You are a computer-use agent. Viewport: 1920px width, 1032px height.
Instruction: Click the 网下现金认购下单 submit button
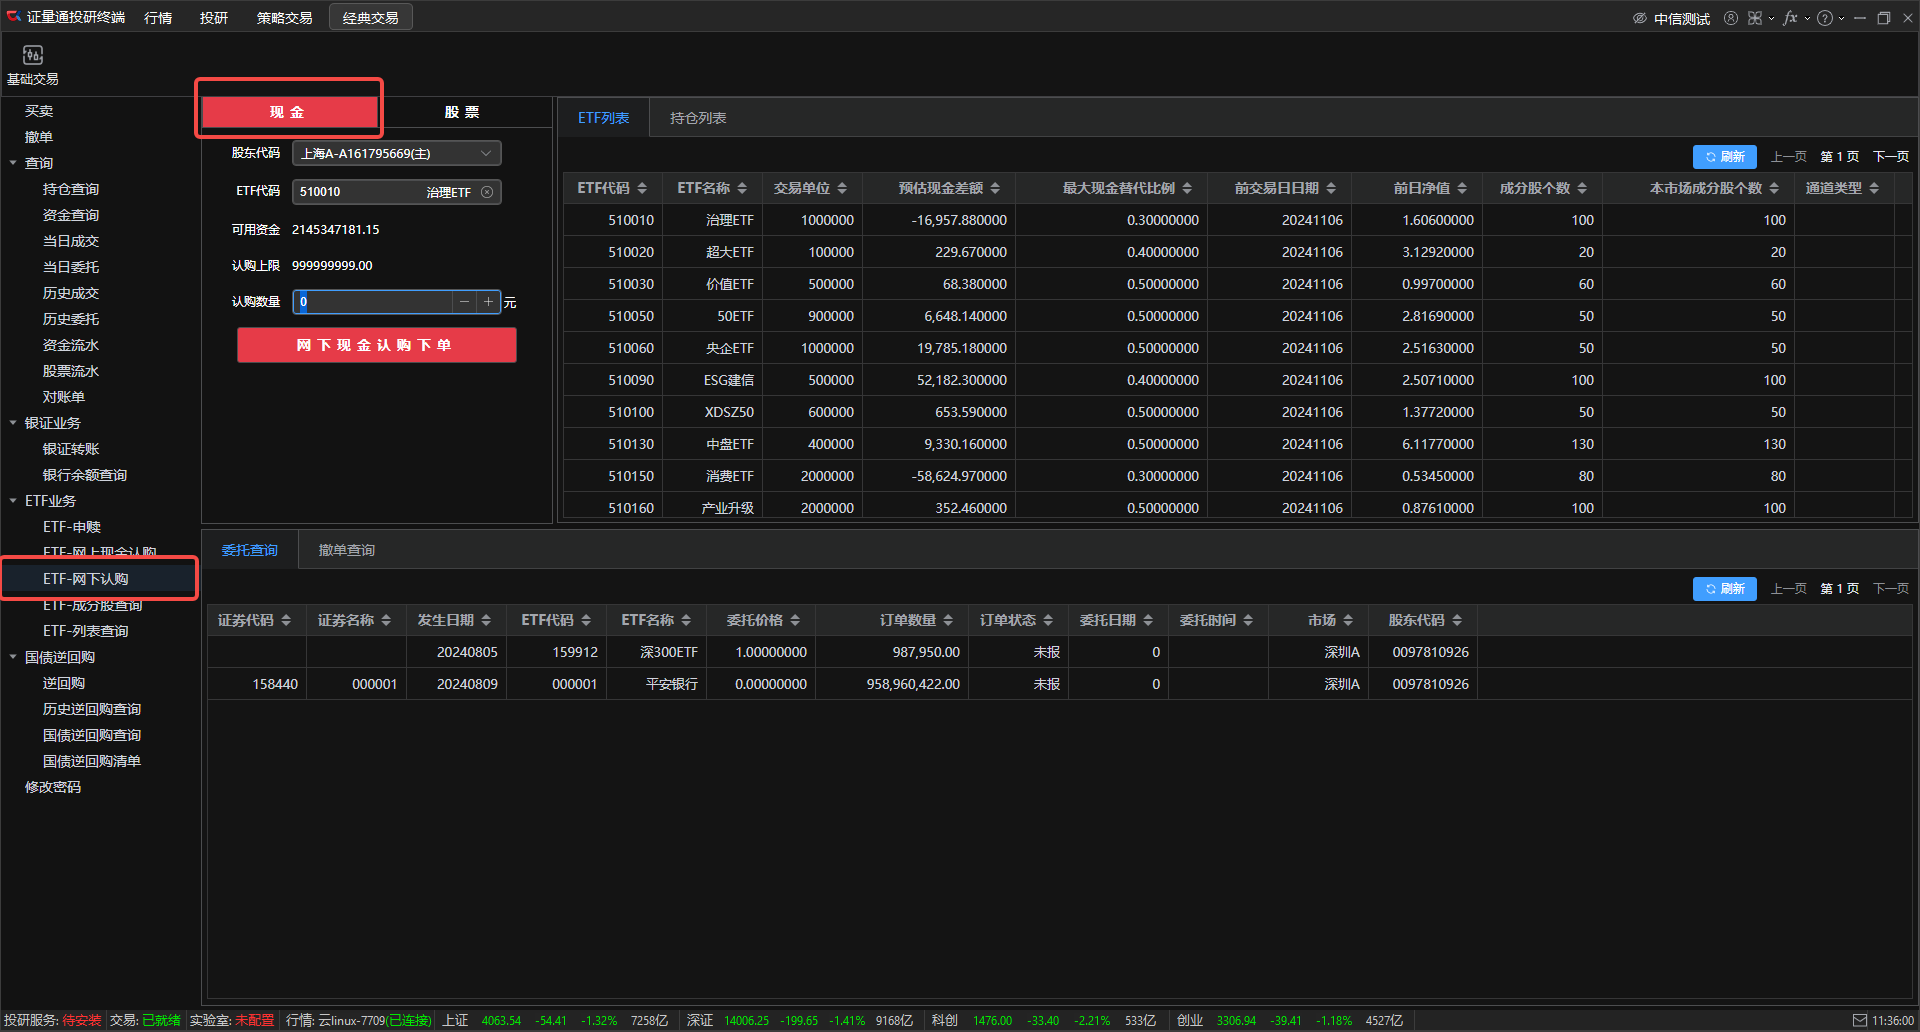click(376, 345)
